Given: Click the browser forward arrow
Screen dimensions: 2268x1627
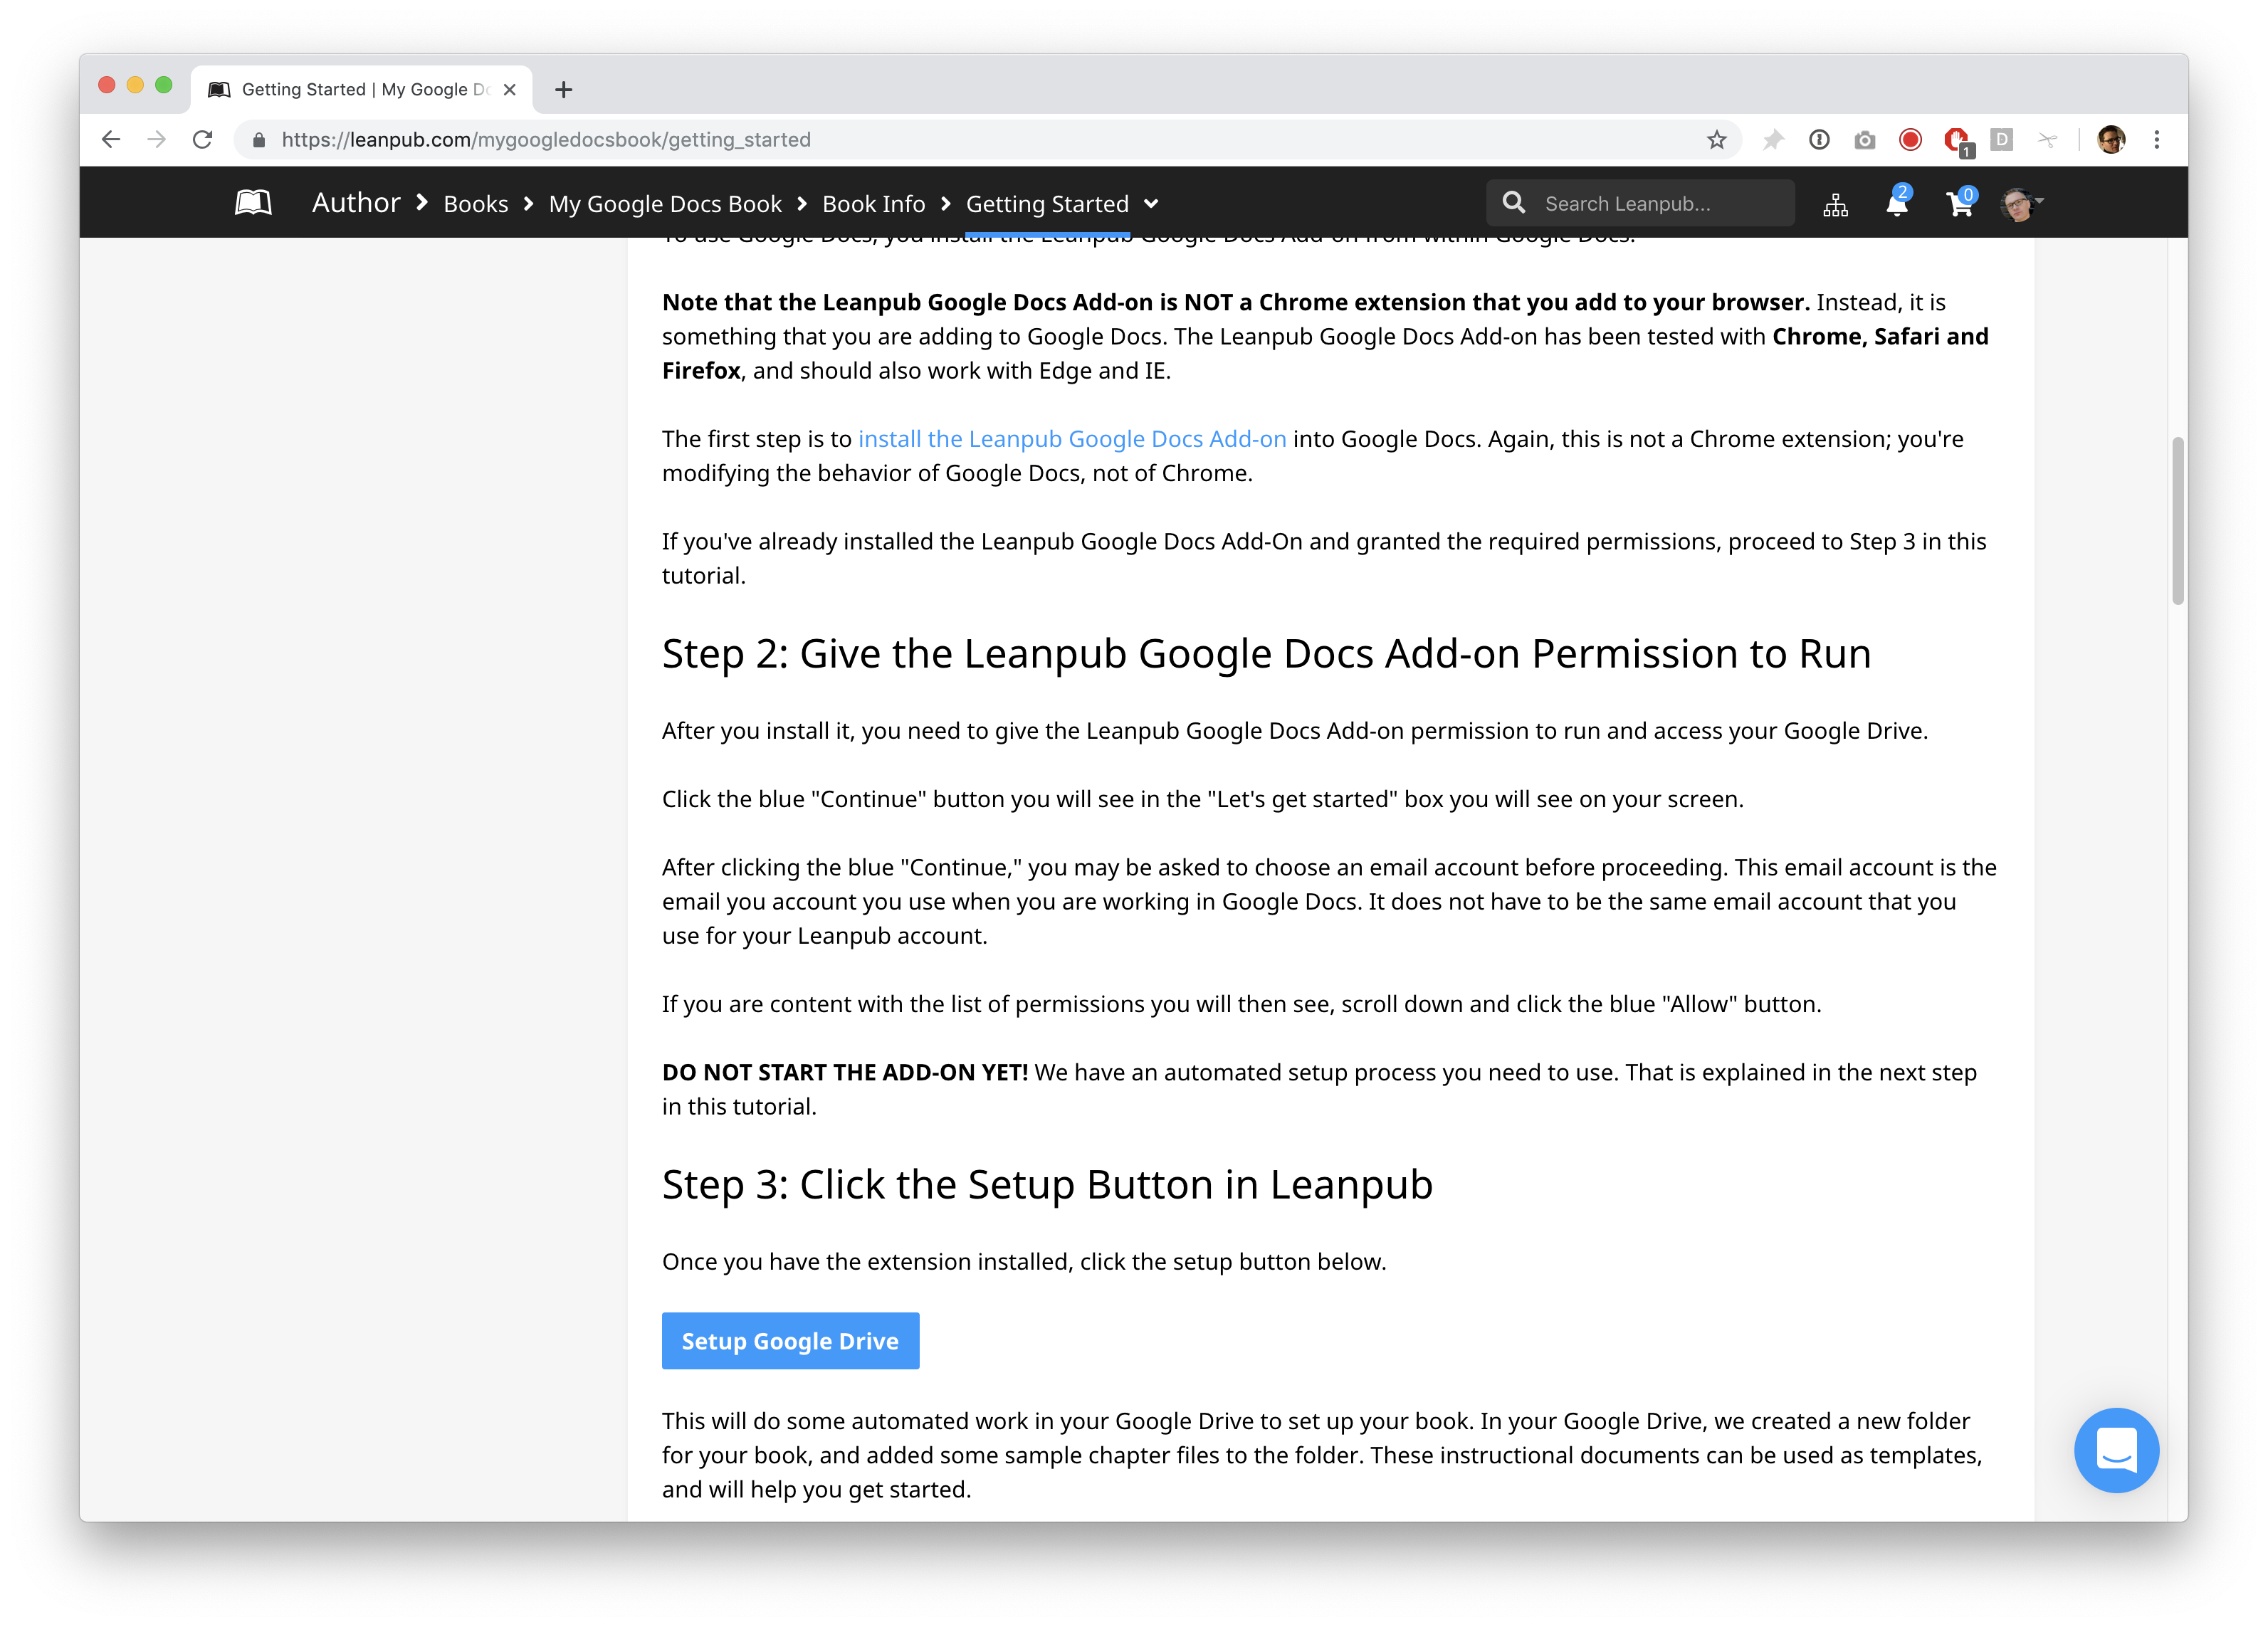Looking at the screenshot, I should (157, 140).
